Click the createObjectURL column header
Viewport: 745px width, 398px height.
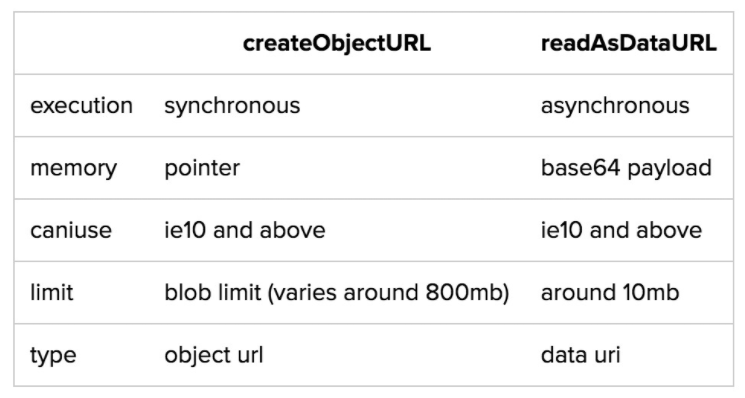(x=336, y=43)
